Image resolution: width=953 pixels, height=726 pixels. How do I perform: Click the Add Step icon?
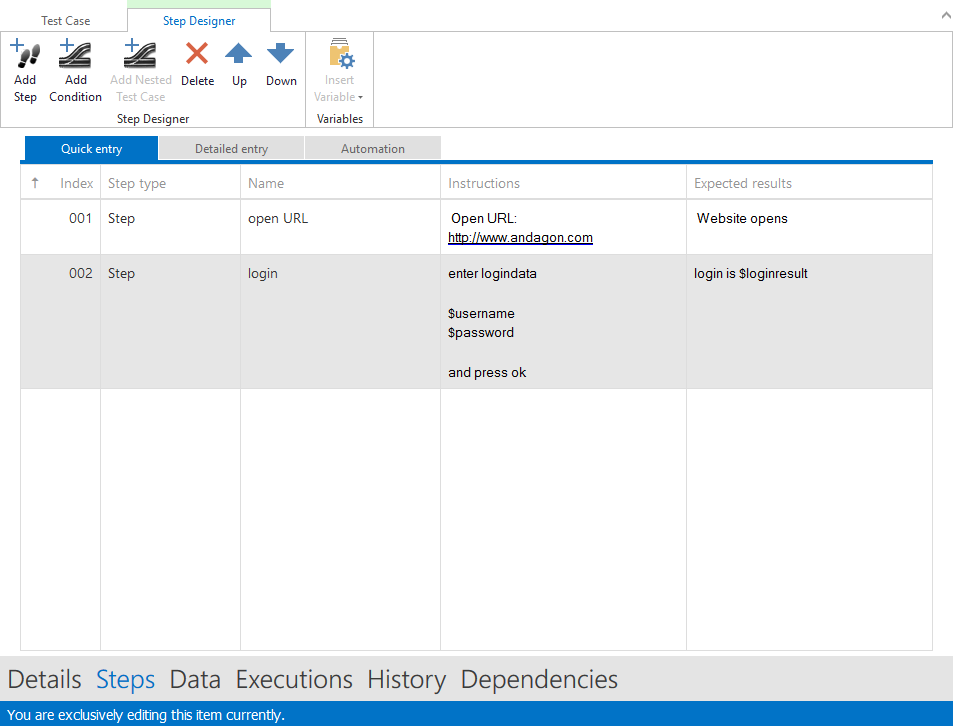tap(25, 55)
